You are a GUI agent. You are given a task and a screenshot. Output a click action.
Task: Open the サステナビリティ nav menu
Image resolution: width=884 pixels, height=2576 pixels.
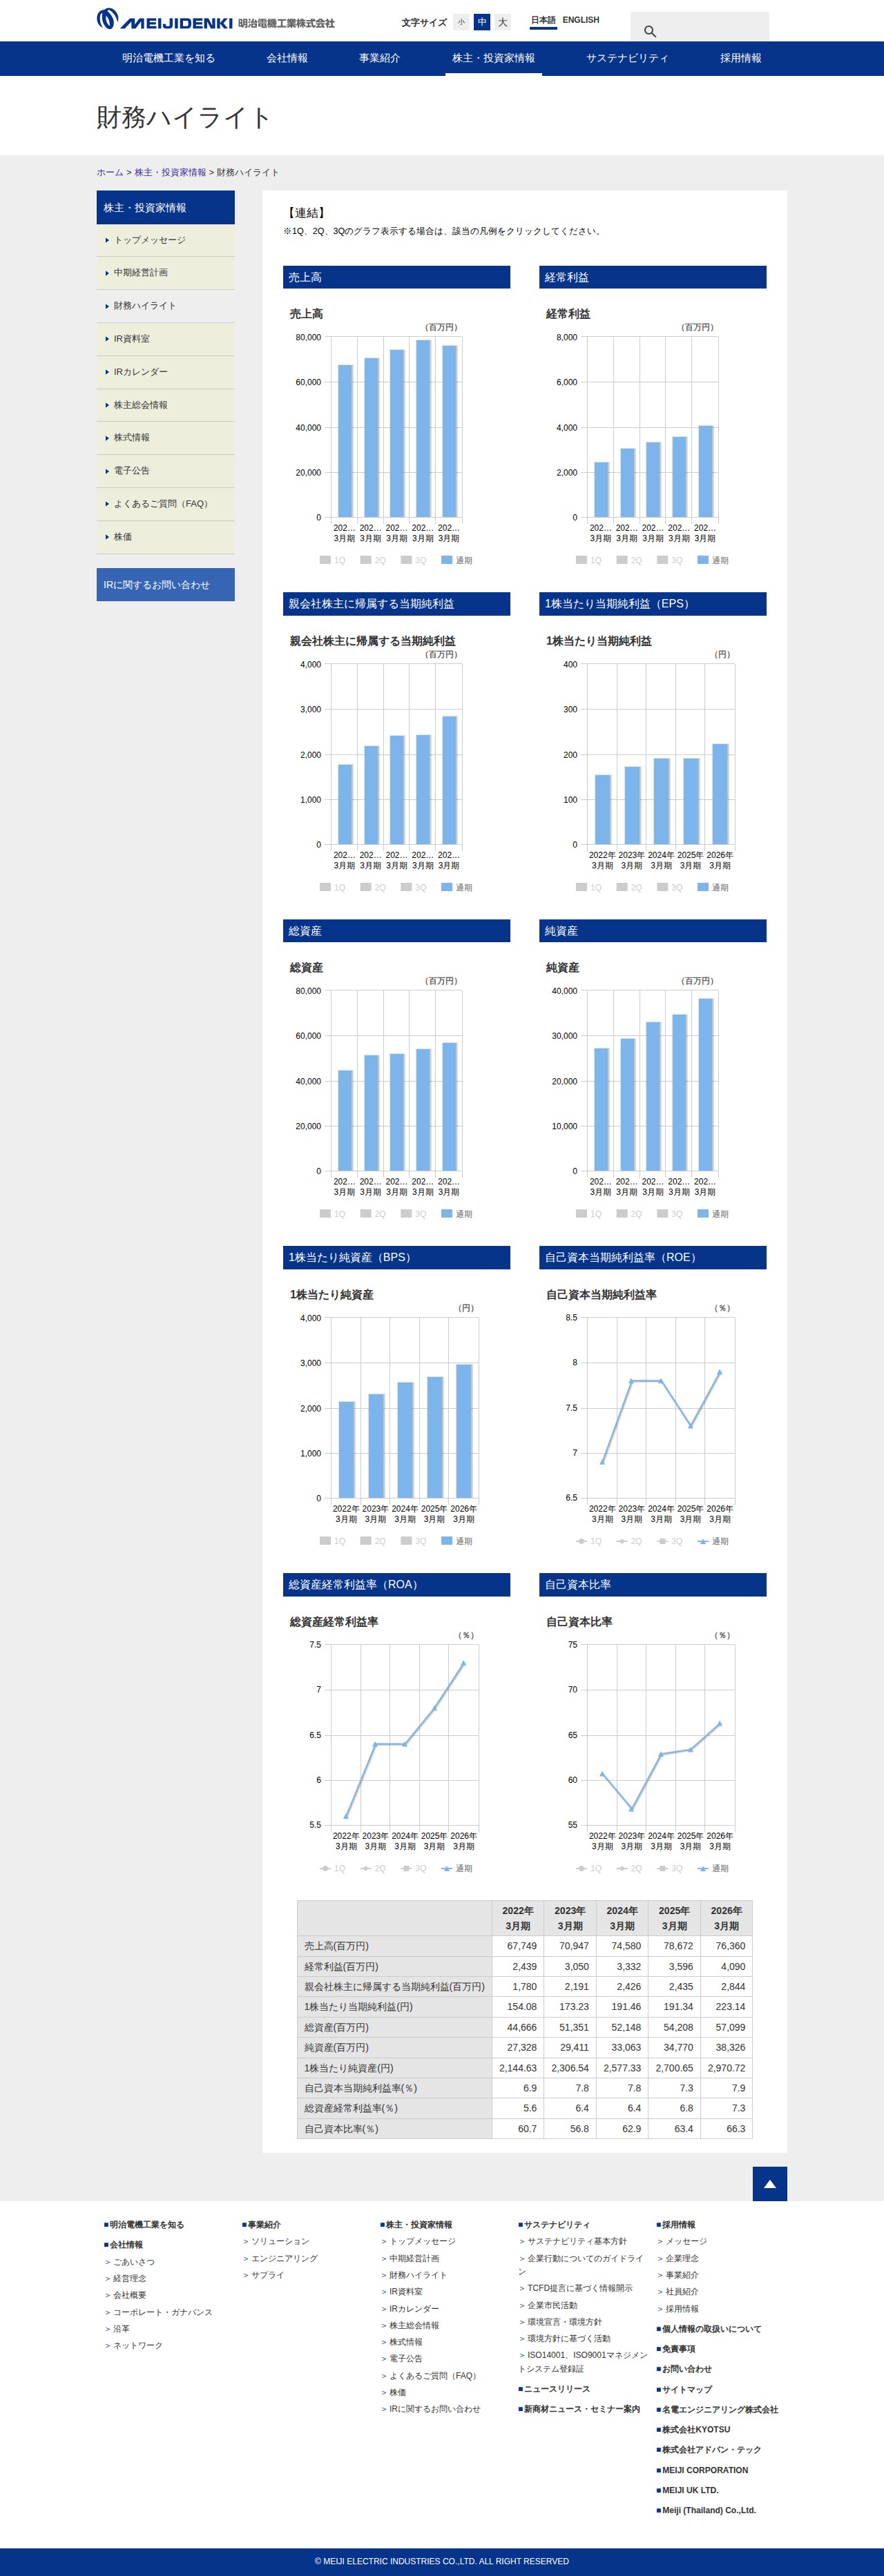[x=627, y=58]
